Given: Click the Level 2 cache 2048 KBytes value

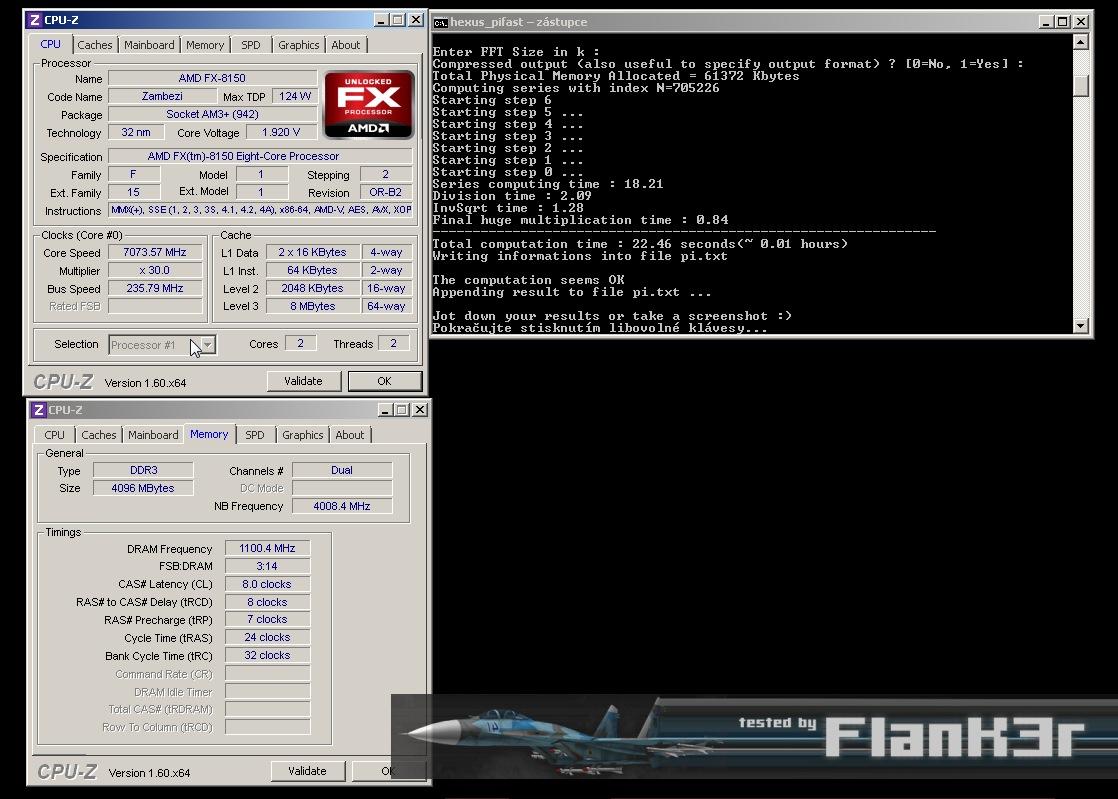Looking at the screenshot, I should (x=312, y=289).
